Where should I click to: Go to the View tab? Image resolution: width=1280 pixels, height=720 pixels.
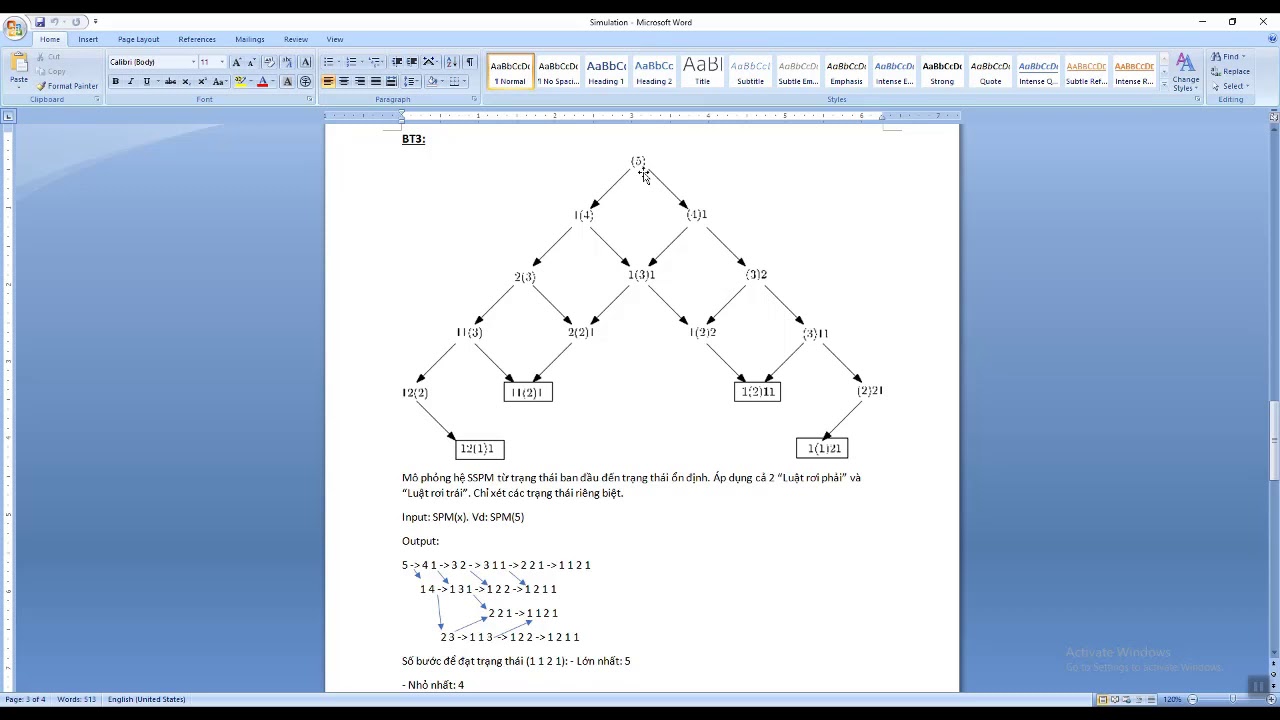click(x=335, y=39)
